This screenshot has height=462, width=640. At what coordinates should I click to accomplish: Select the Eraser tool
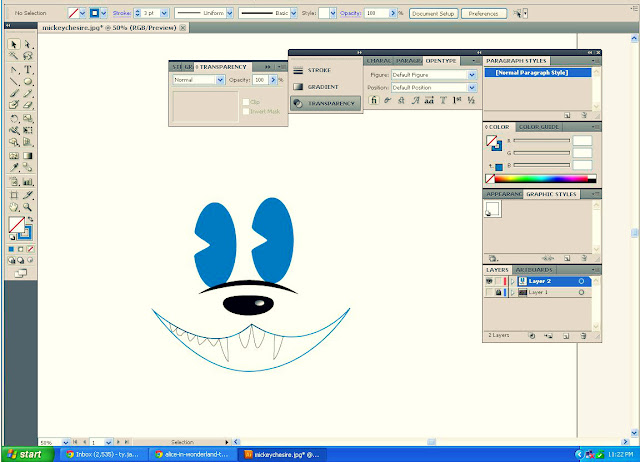tap(27, 105)
